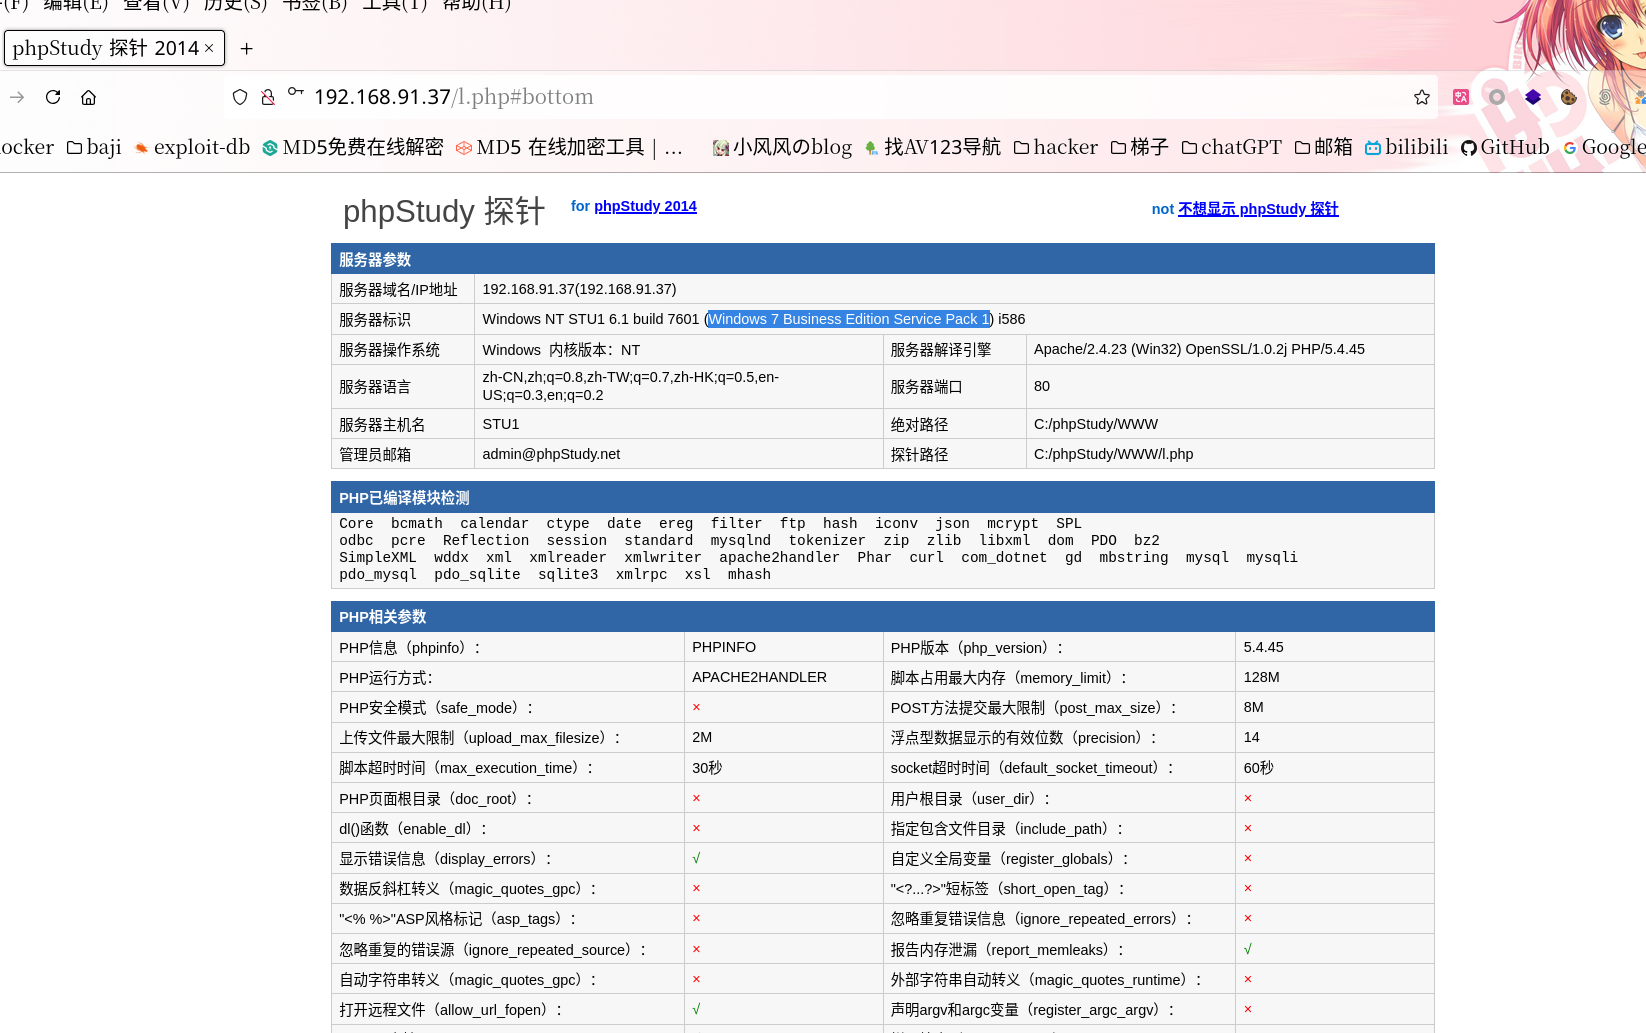The width and height of the screenshot is (1646, 1033).
Task: Click the report_memleaks check mark value
Action: pyautogui.click(x=1248, y=949)
